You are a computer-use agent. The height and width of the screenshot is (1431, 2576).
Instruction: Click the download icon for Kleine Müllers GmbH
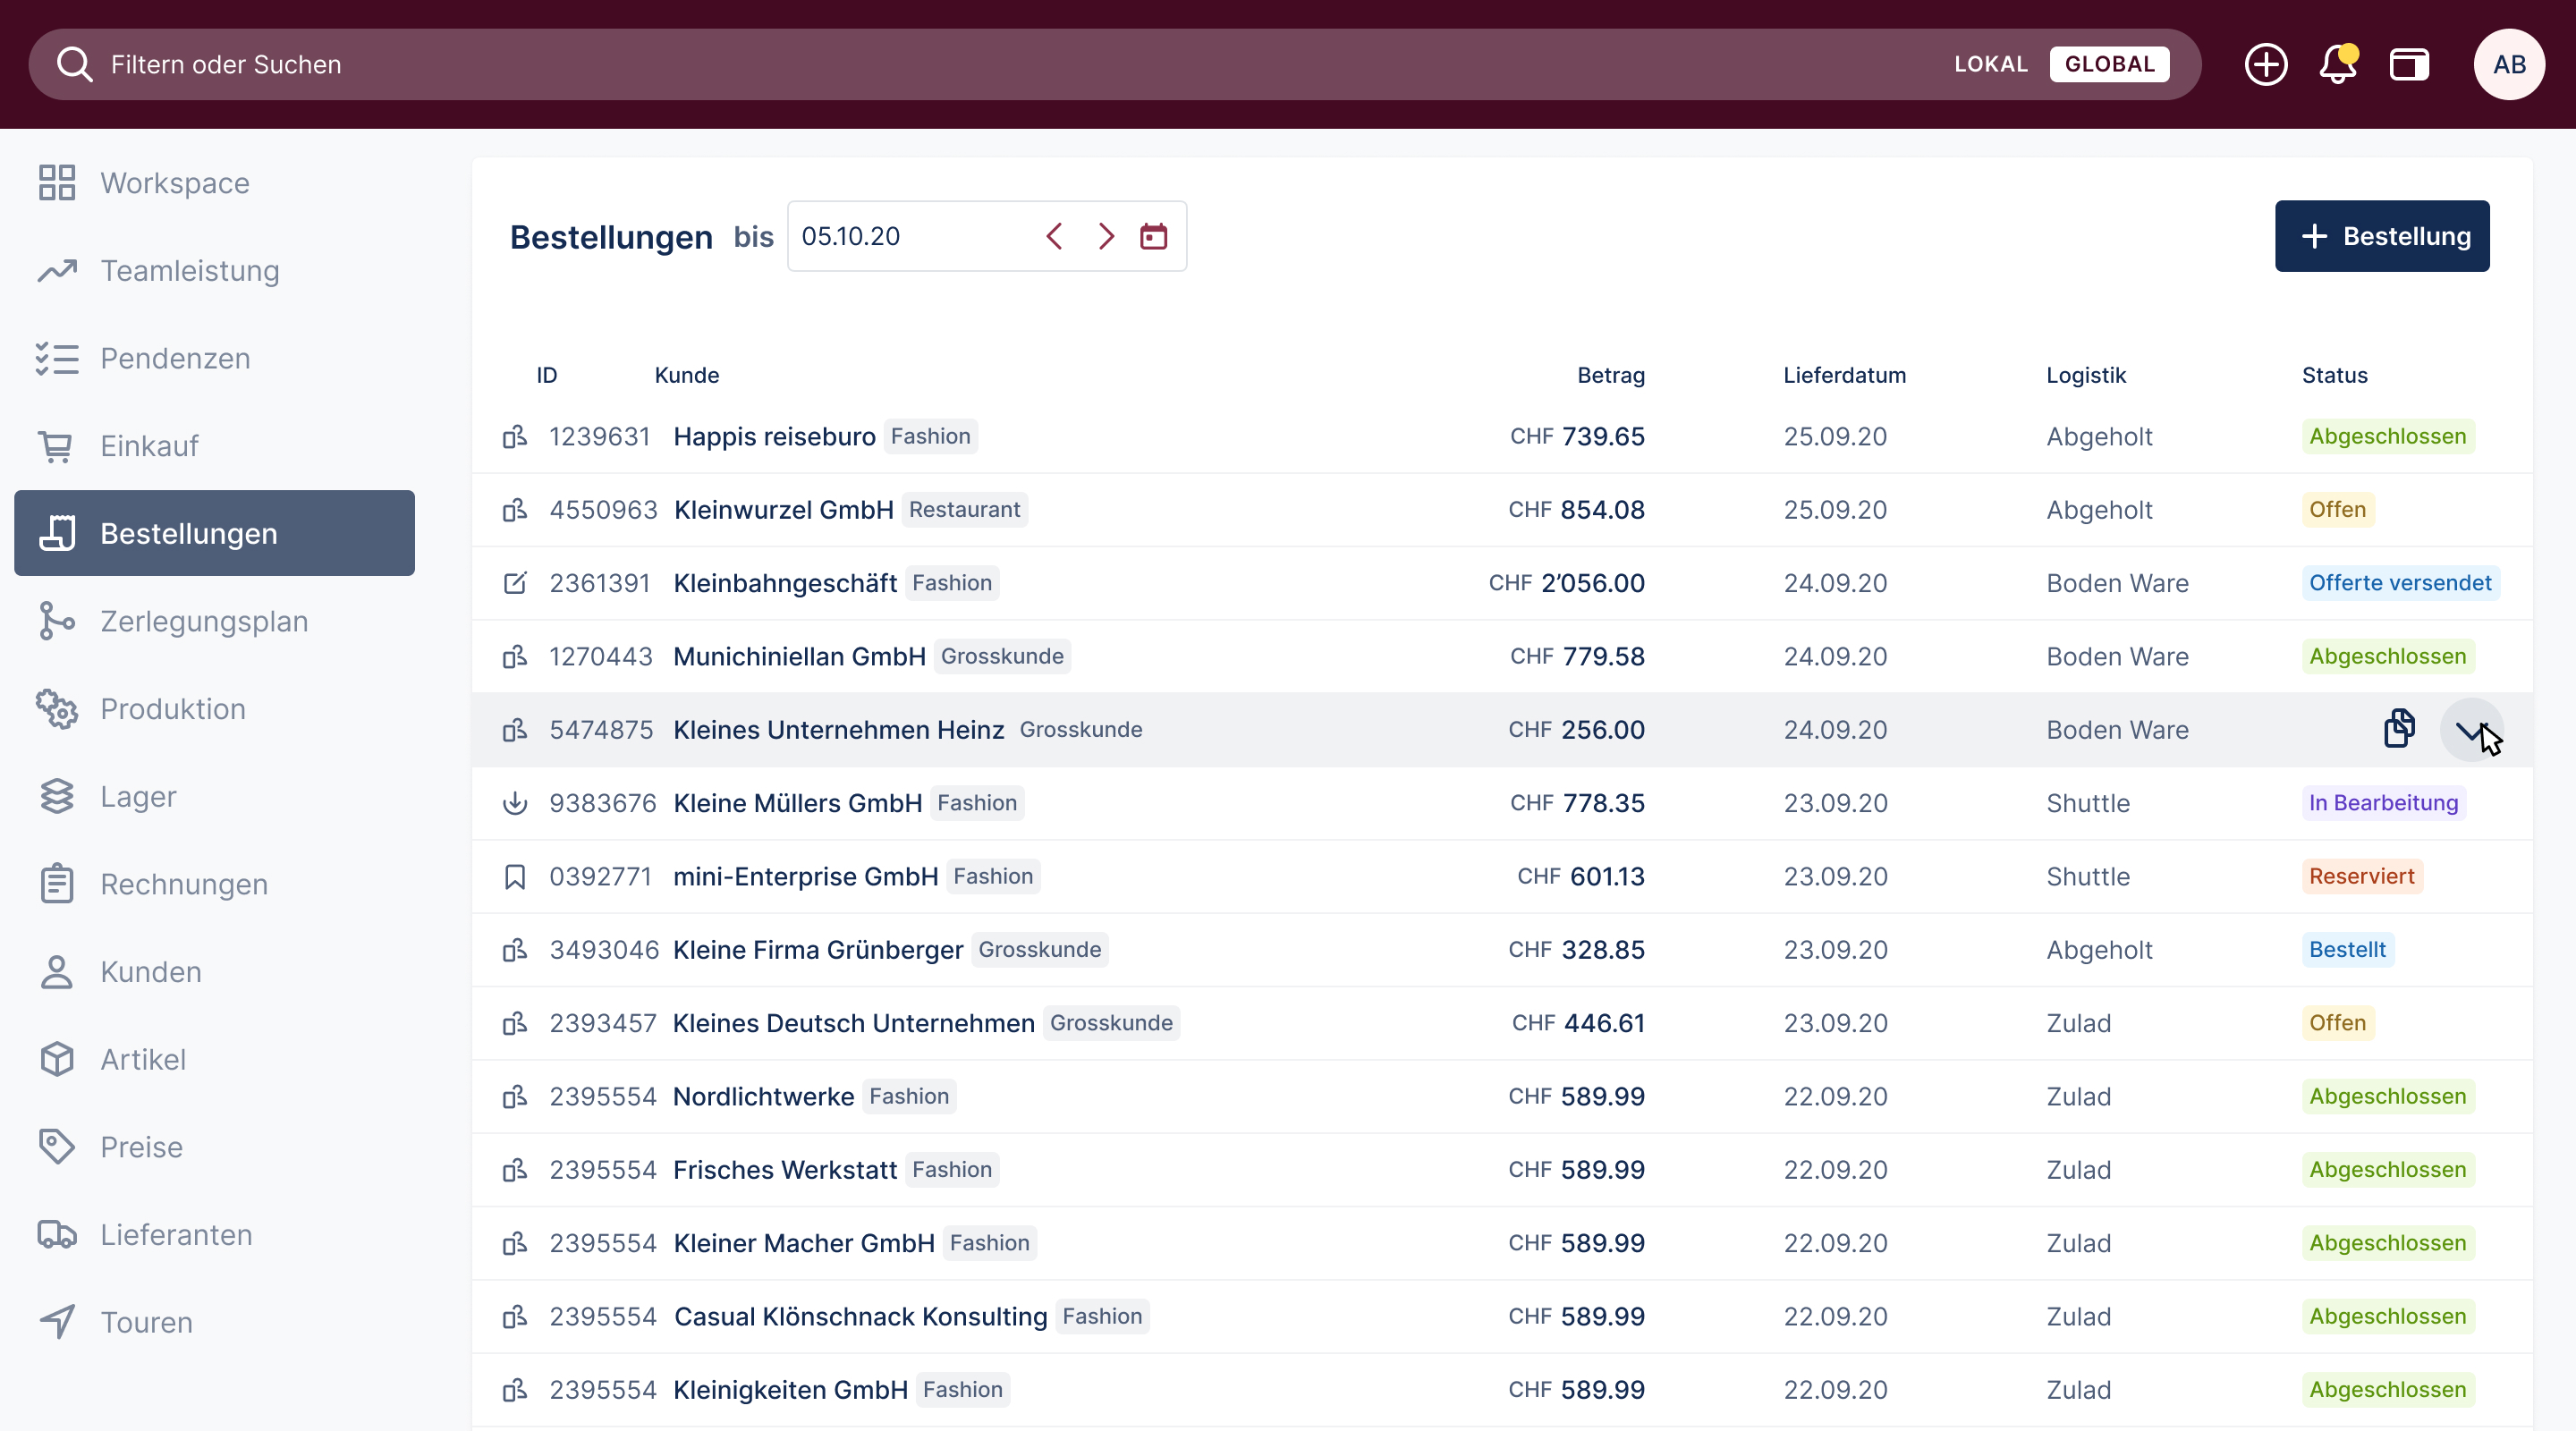click(515, 803)
